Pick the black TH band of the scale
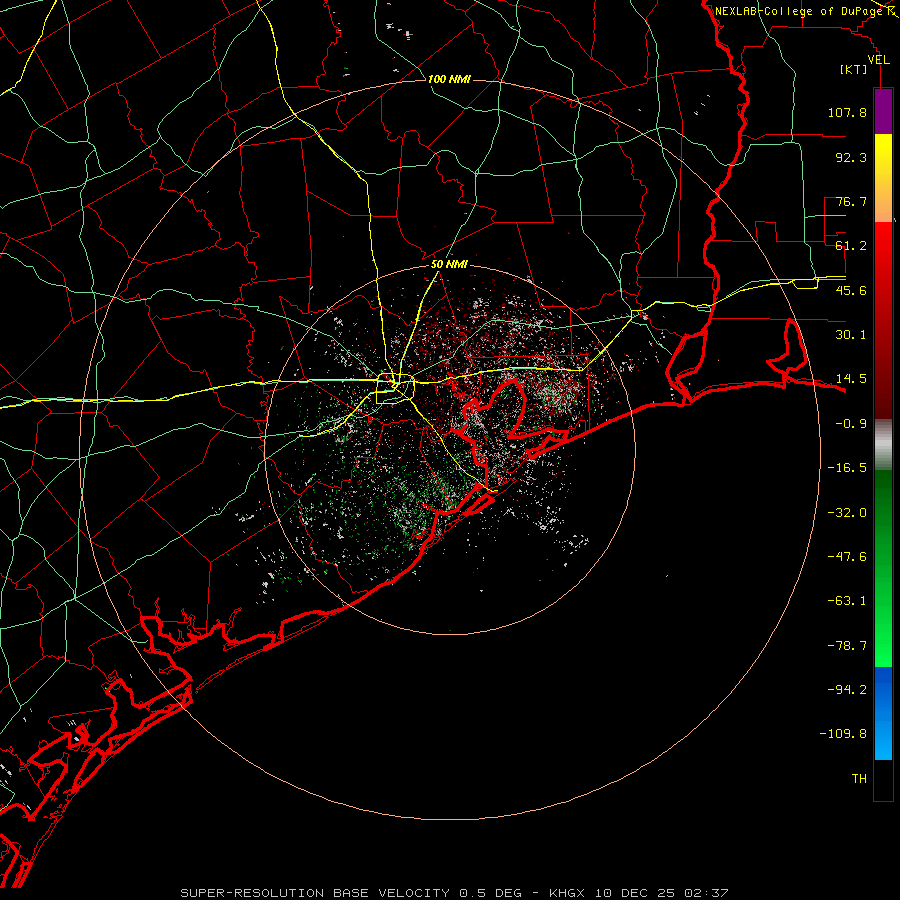This screenshot has height=900, width=900. pos(883,779)
